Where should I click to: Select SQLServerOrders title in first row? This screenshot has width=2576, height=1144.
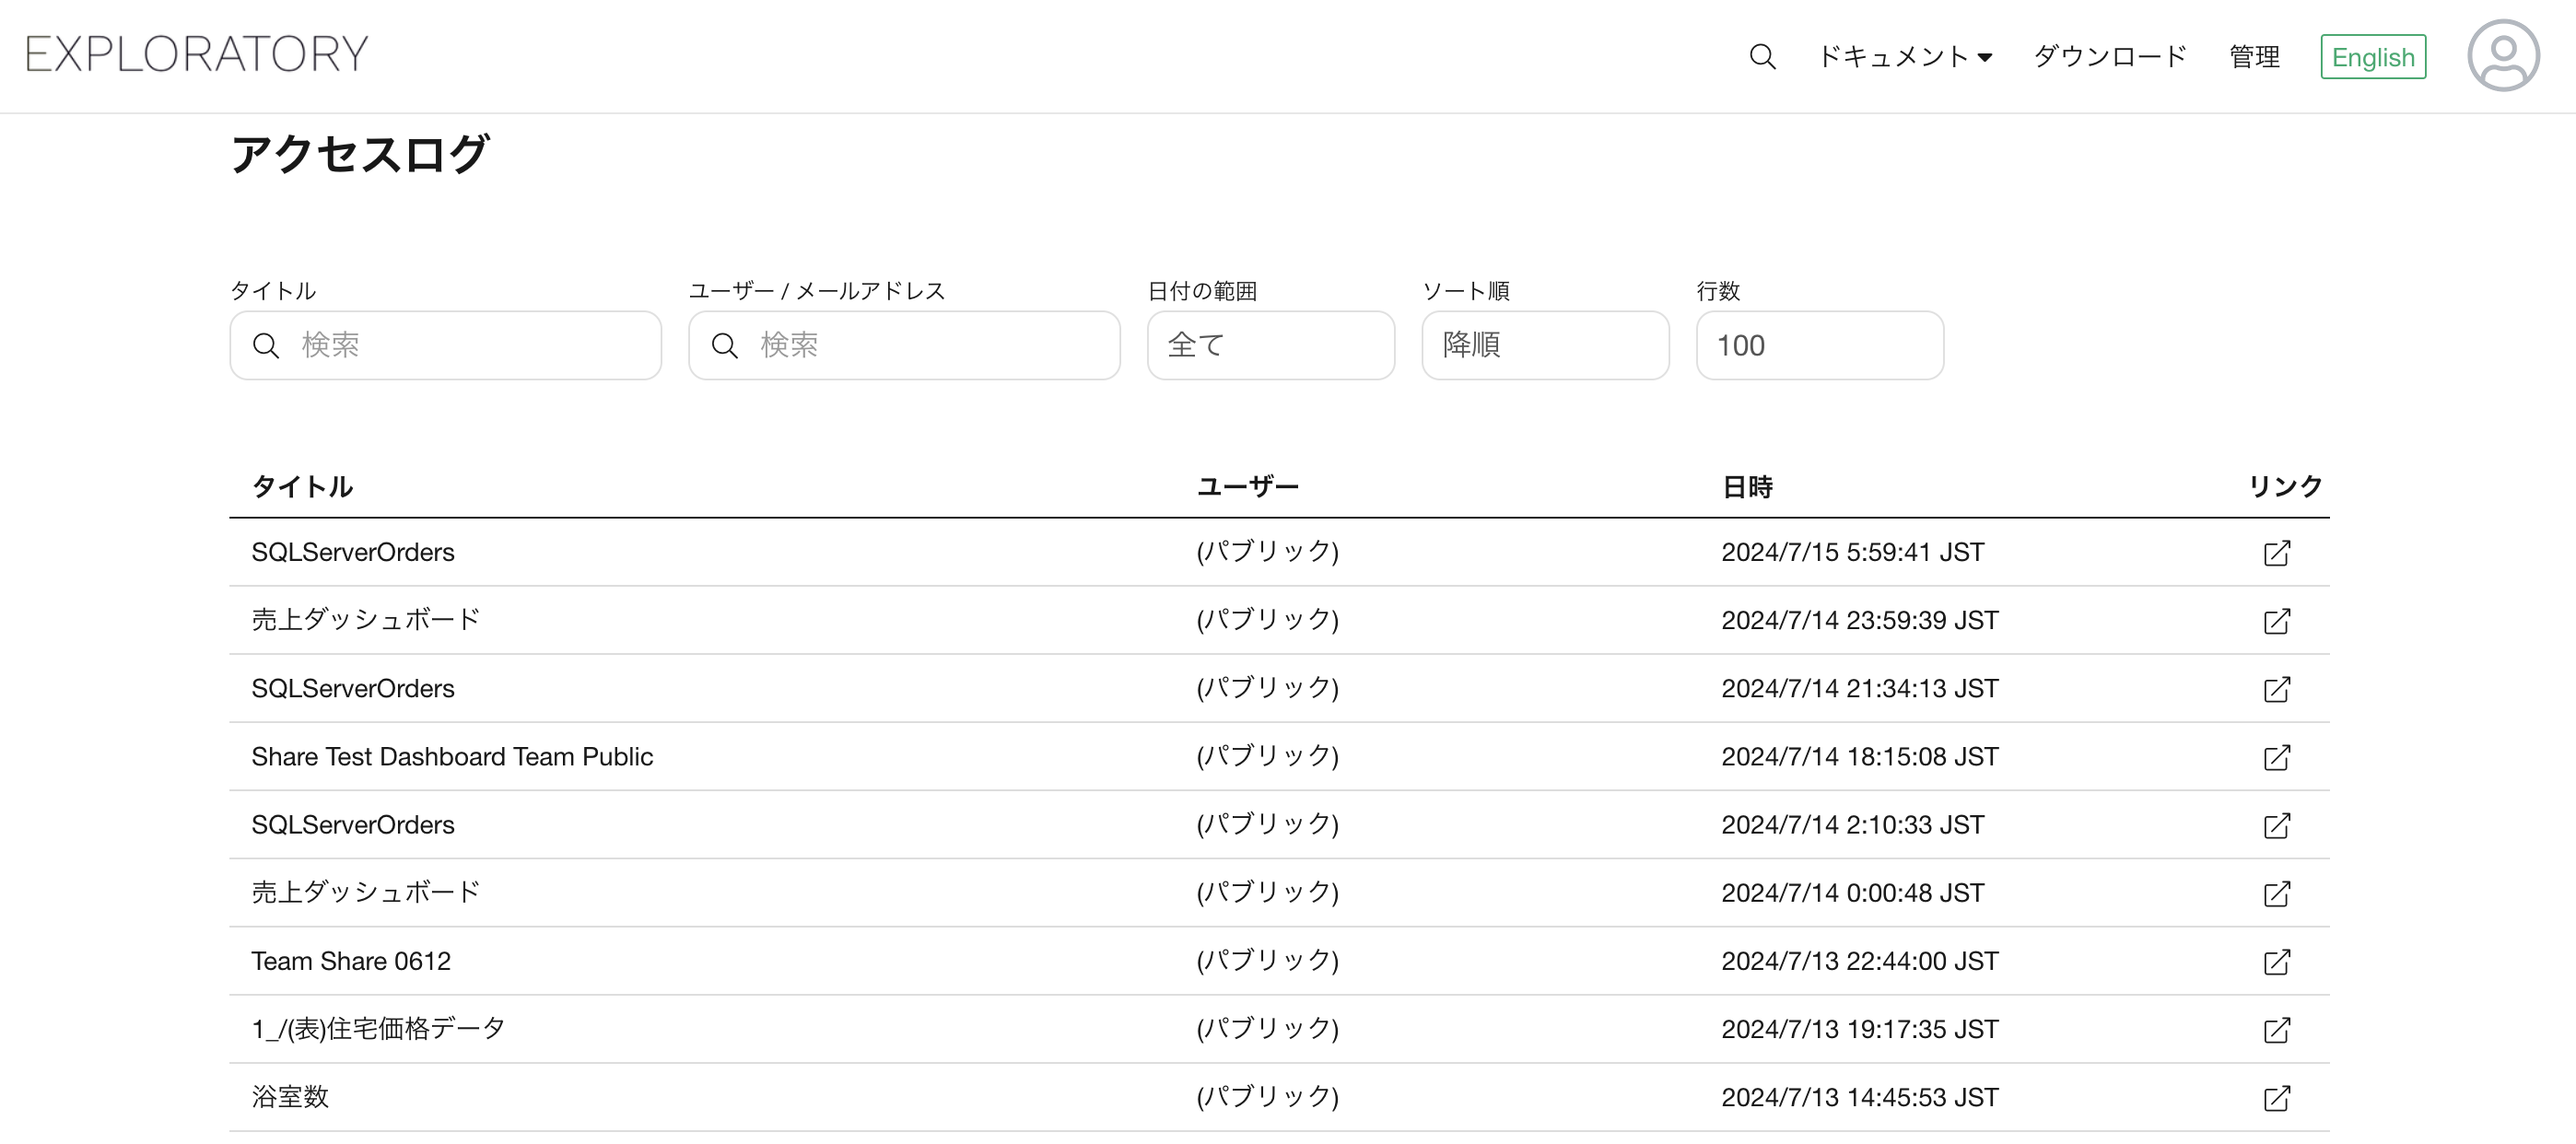(x=353, y=552)
